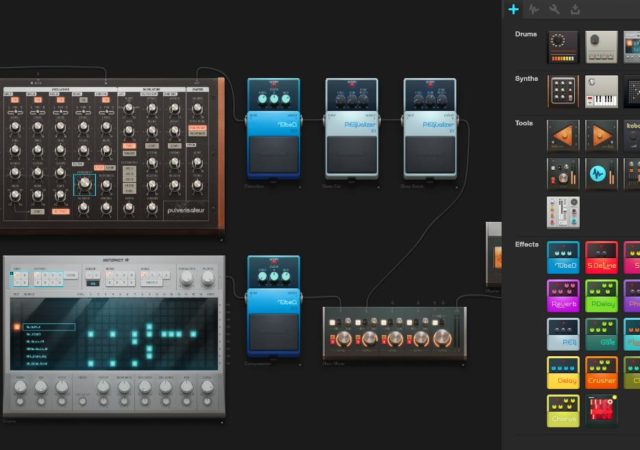Select the highlighted sample row in Machiniste display

(x=49, y=327)
